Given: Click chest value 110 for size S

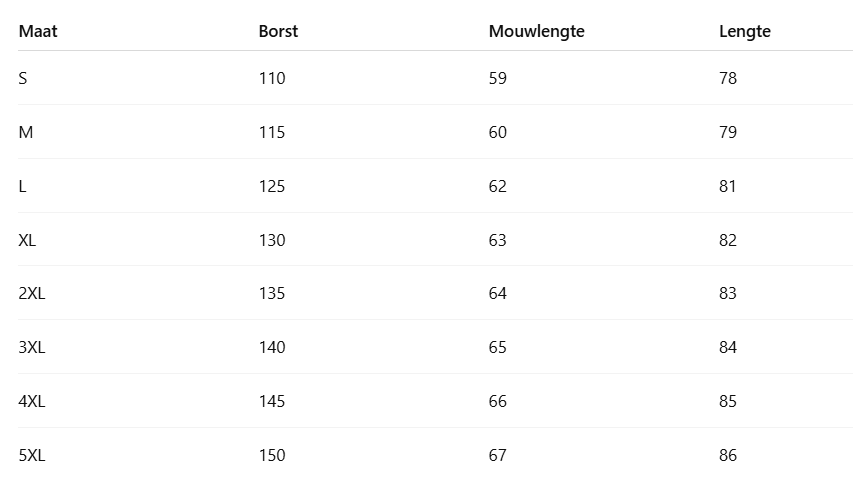Looking at the screenshot, I should coord(272,78).
